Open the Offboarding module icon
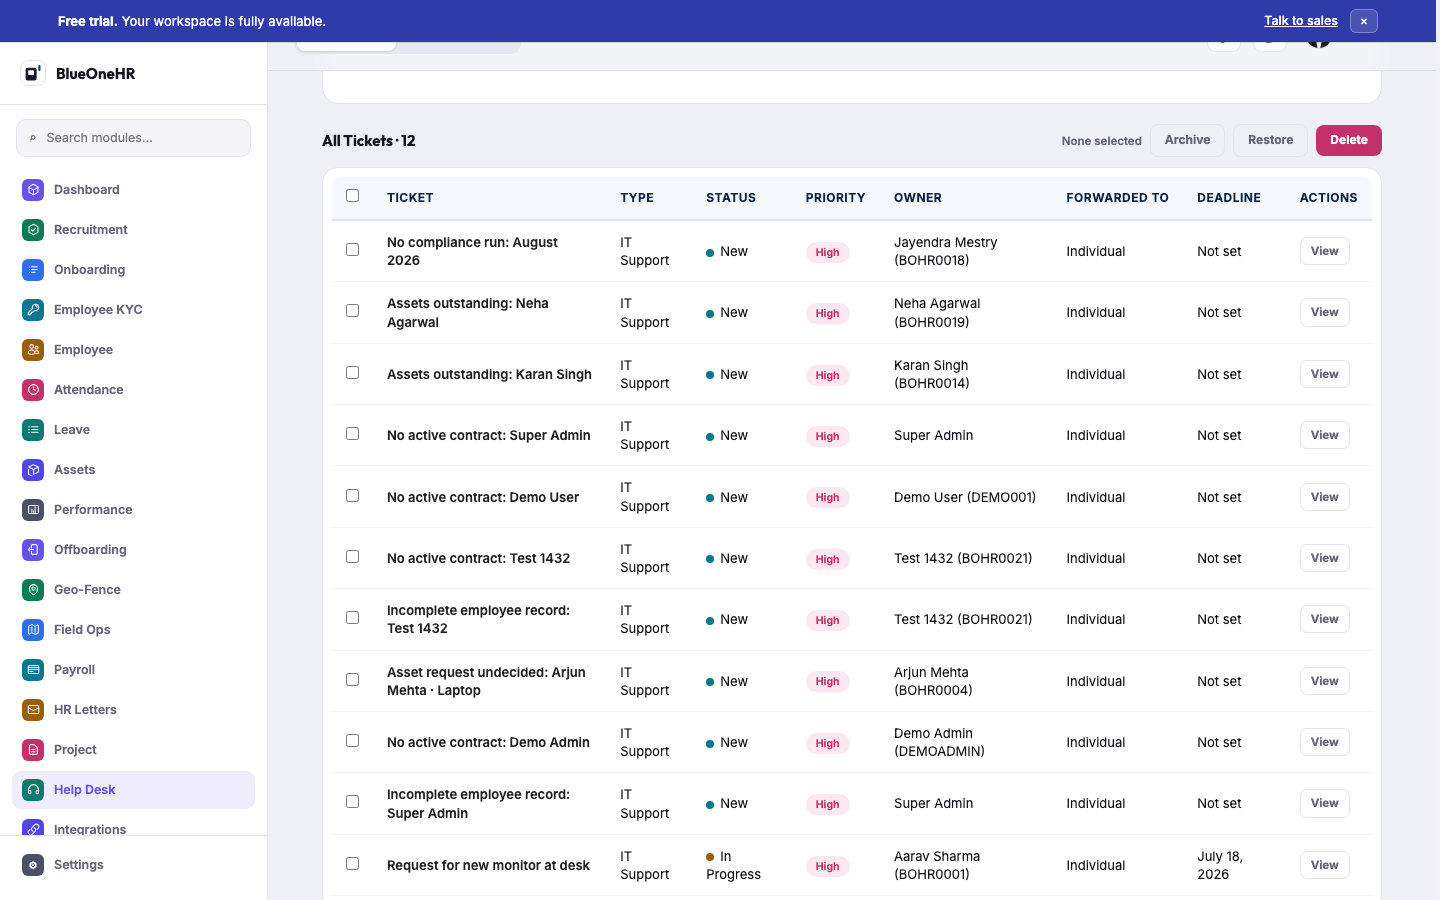Screen dimensions: 1440x900 33,550
